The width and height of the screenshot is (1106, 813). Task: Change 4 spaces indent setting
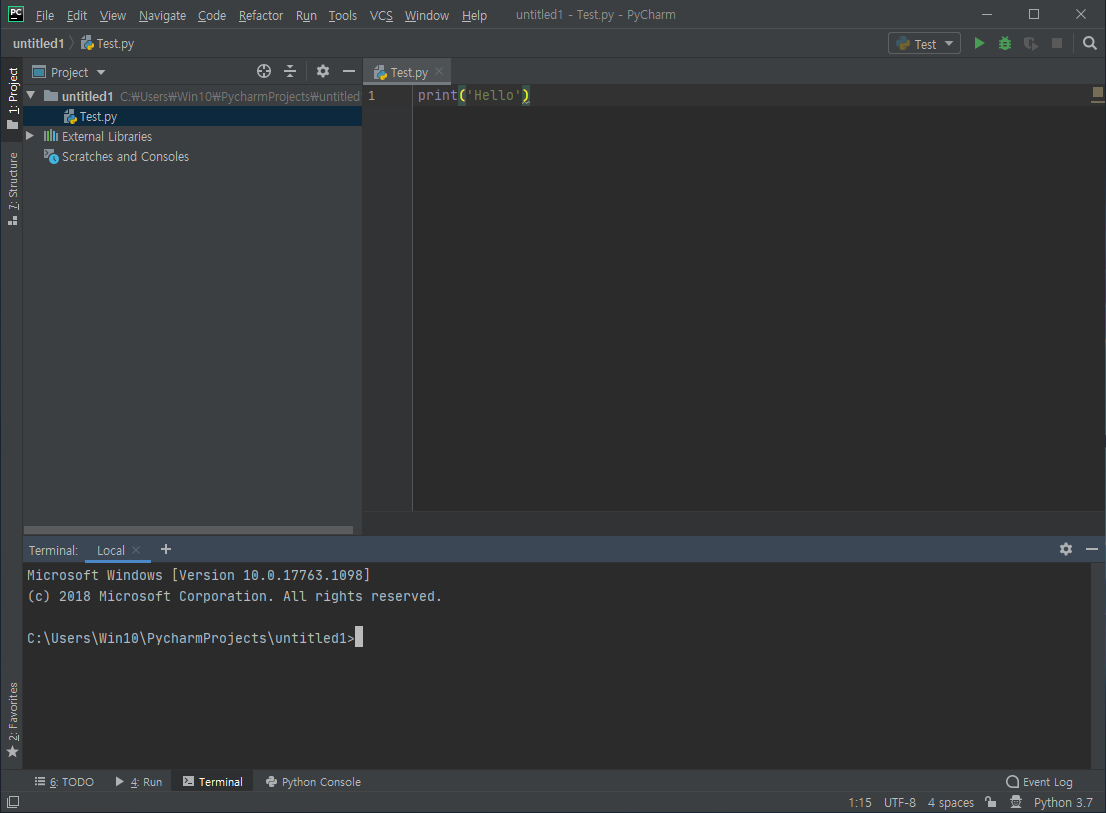[x=950, y=802]
